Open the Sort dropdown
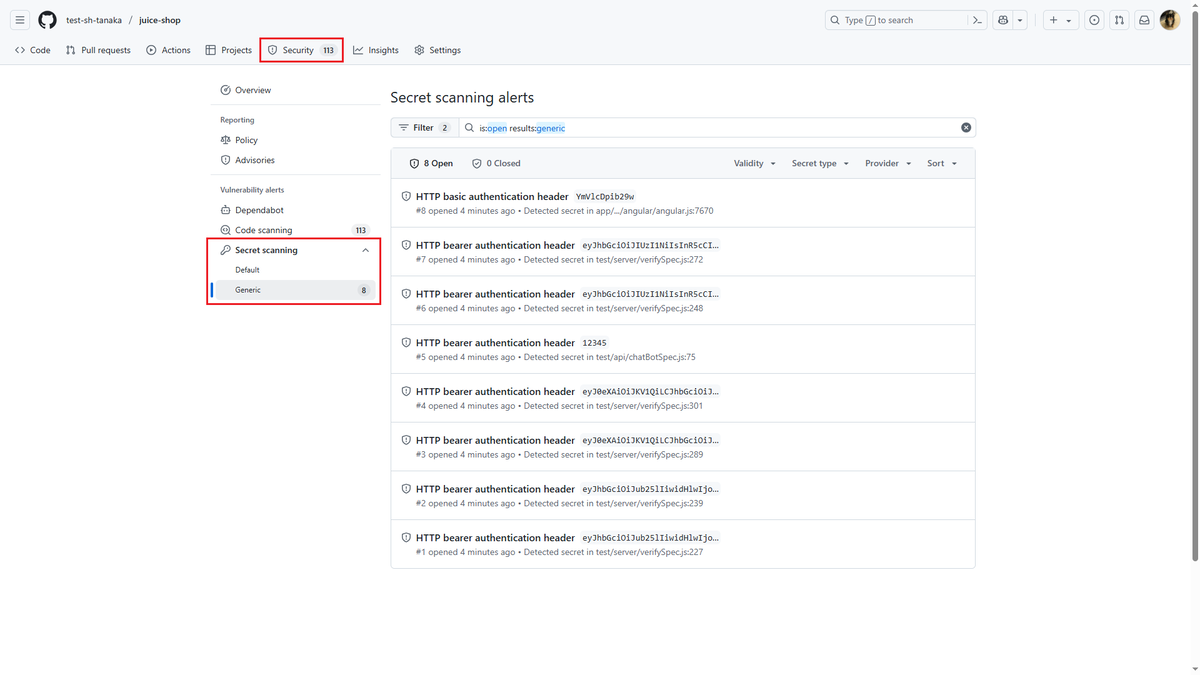This screenshot has height=675, width=1200. (942, 163)
